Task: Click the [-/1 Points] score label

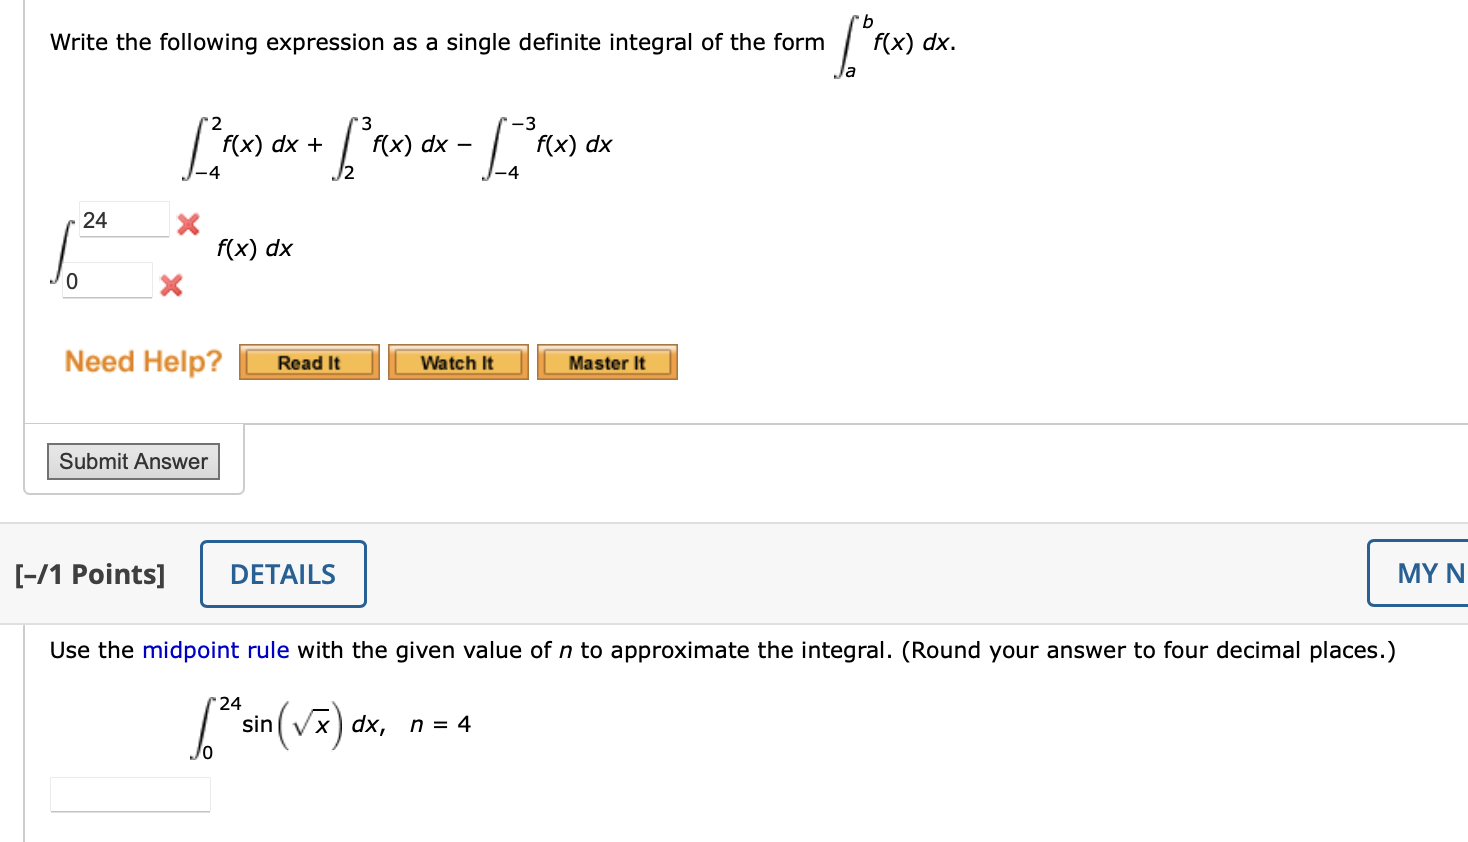Action: tap(90, 574)
